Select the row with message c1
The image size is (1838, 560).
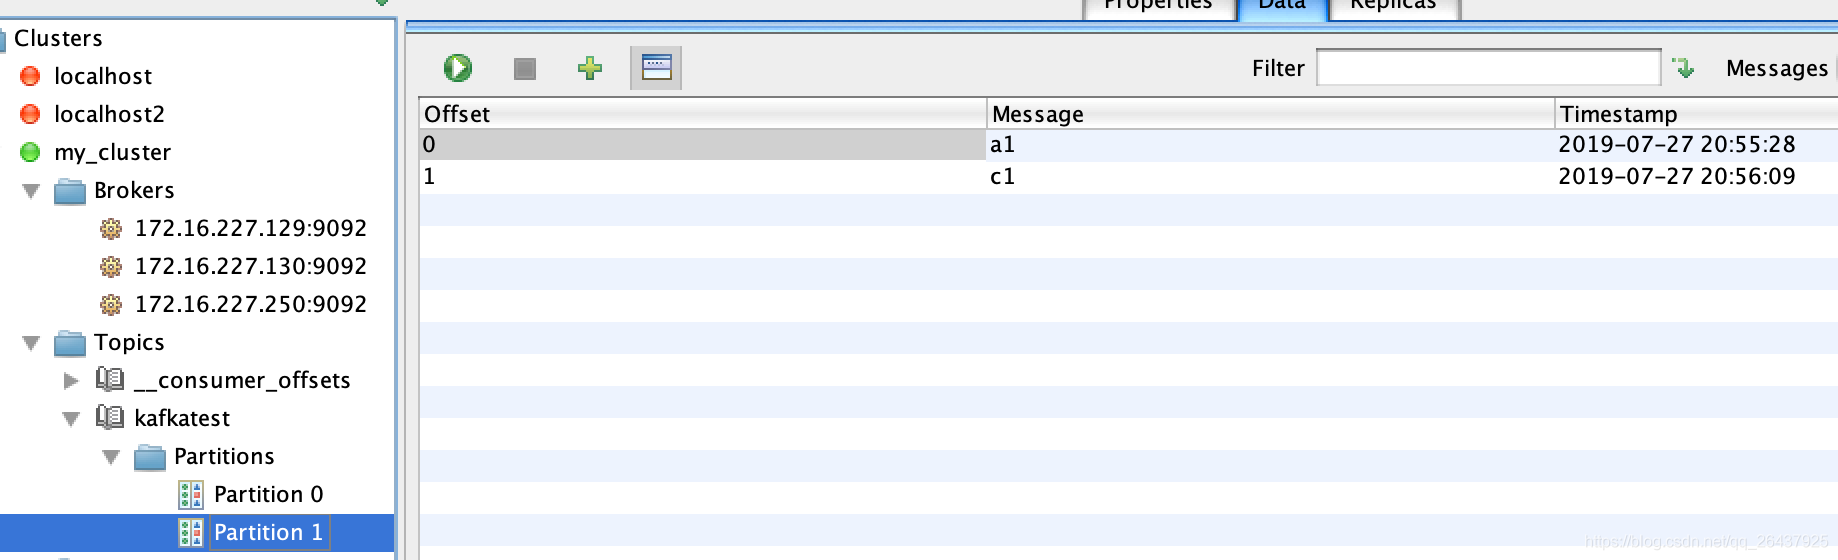(x=1128, y=177)
